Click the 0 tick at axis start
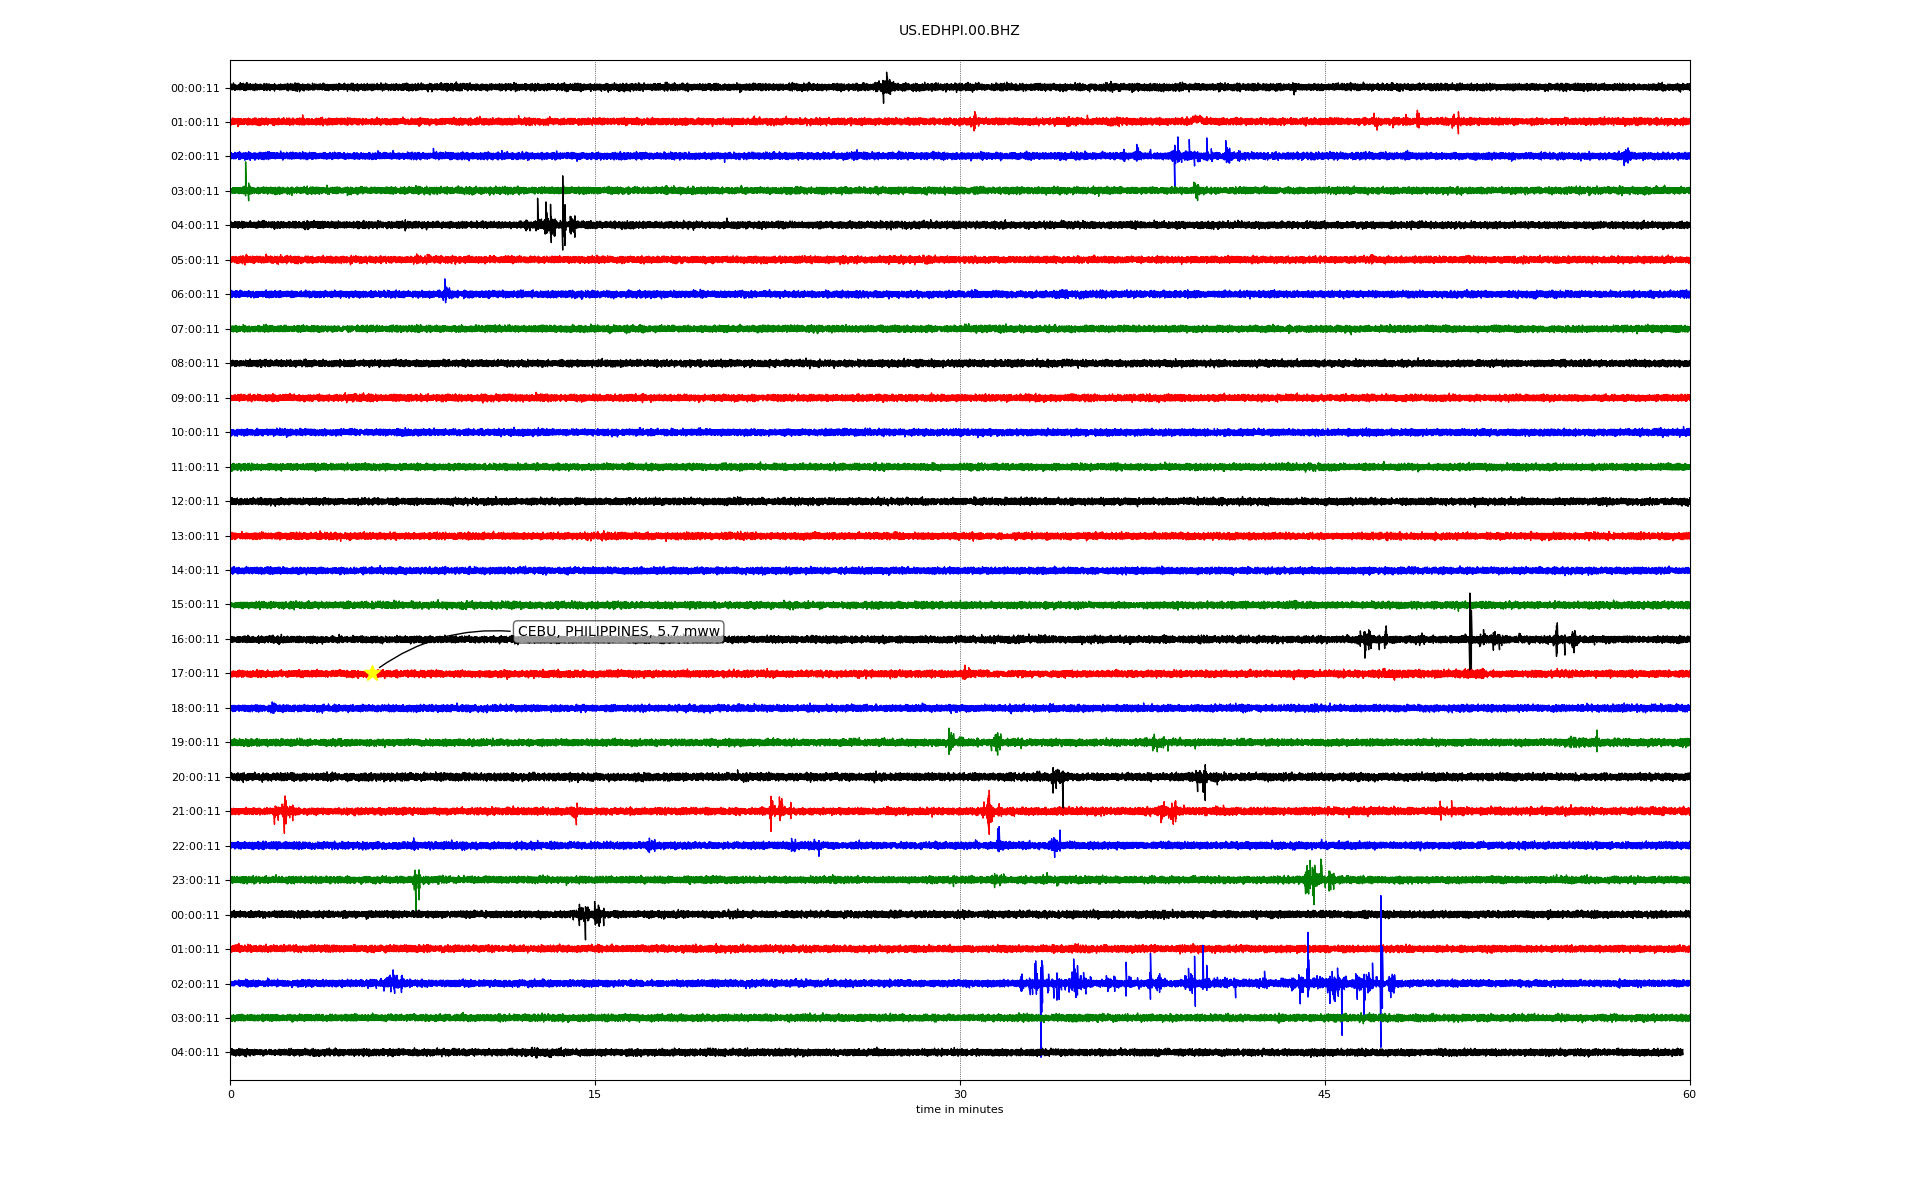The width and height of the screenshot is (1920, 1200). [231, 1094]
